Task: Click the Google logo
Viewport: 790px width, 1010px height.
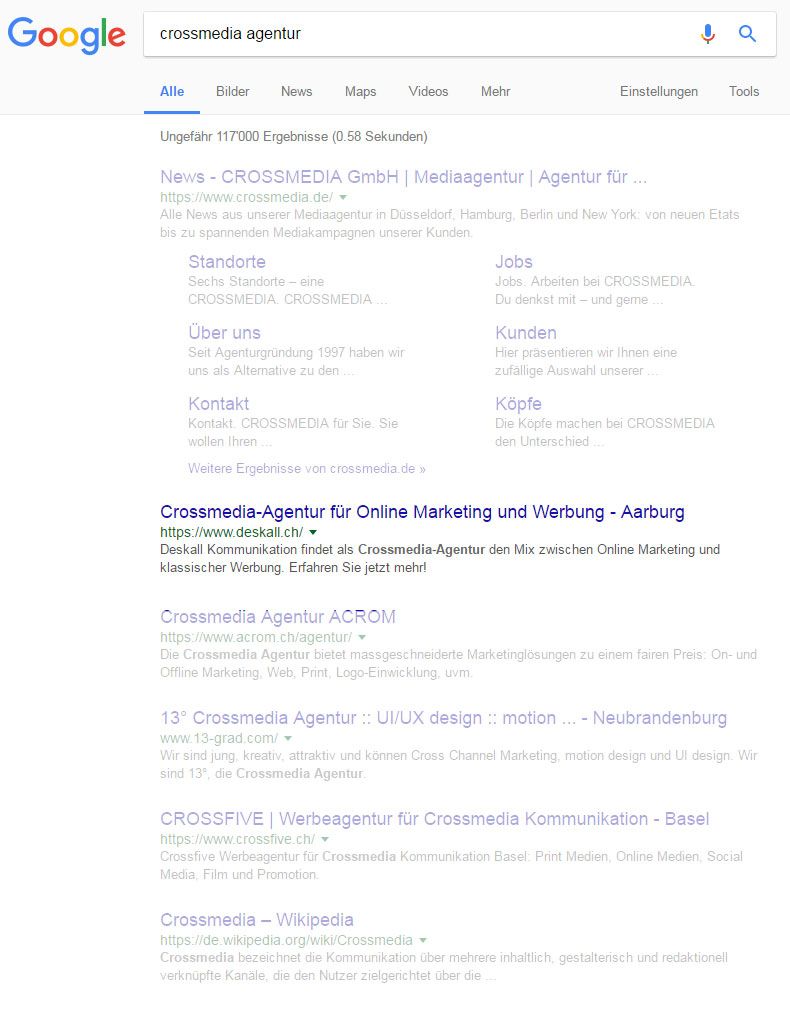Action: tap(66, 35)
